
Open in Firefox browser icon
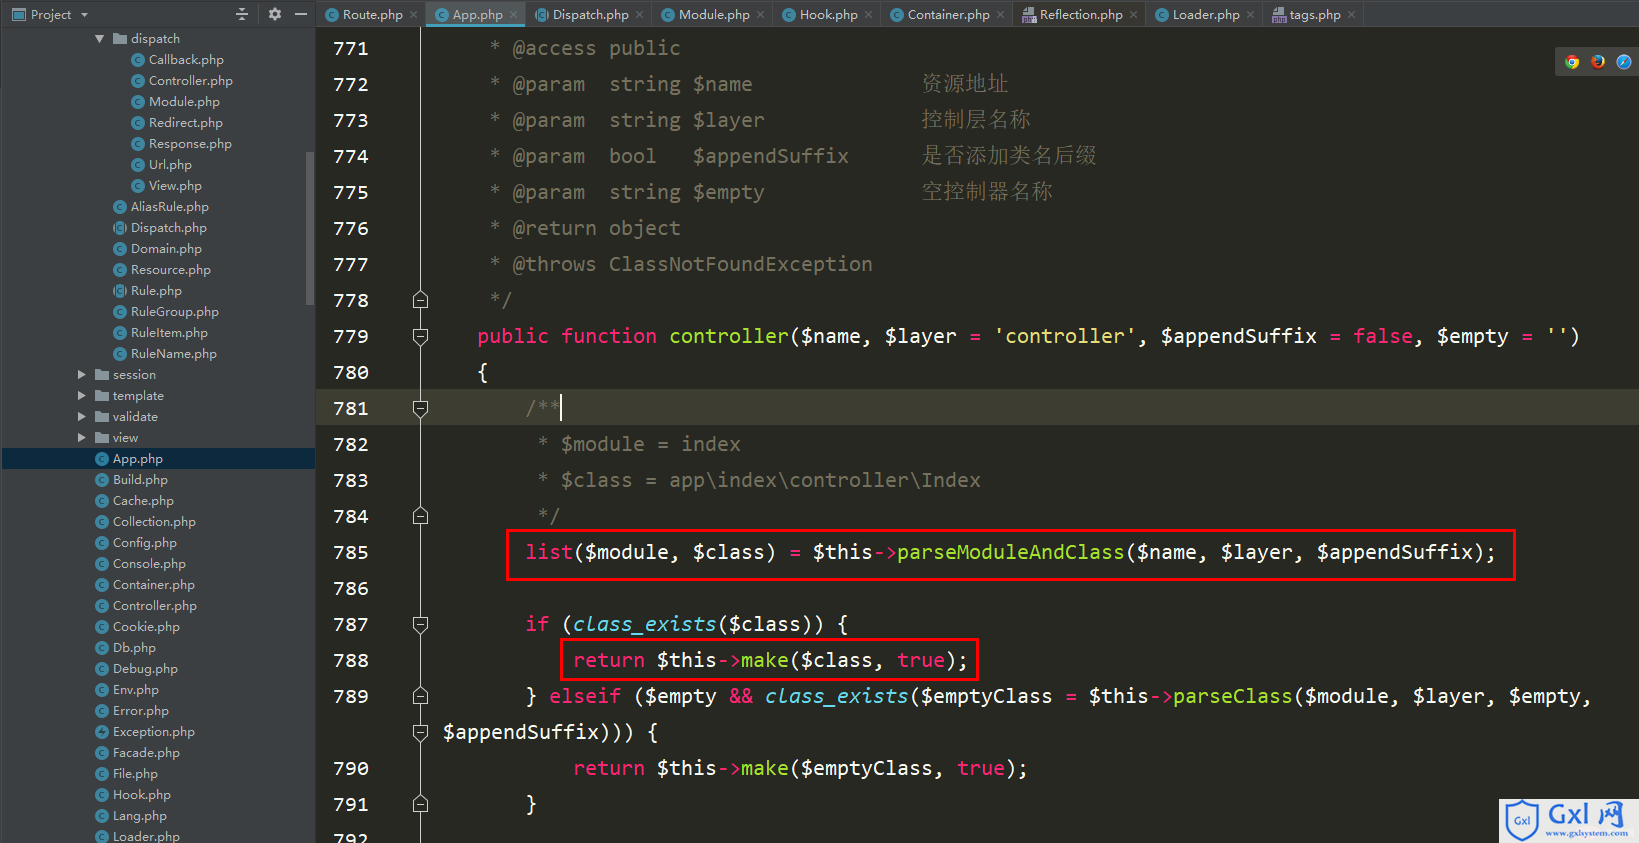point(1598,62)
